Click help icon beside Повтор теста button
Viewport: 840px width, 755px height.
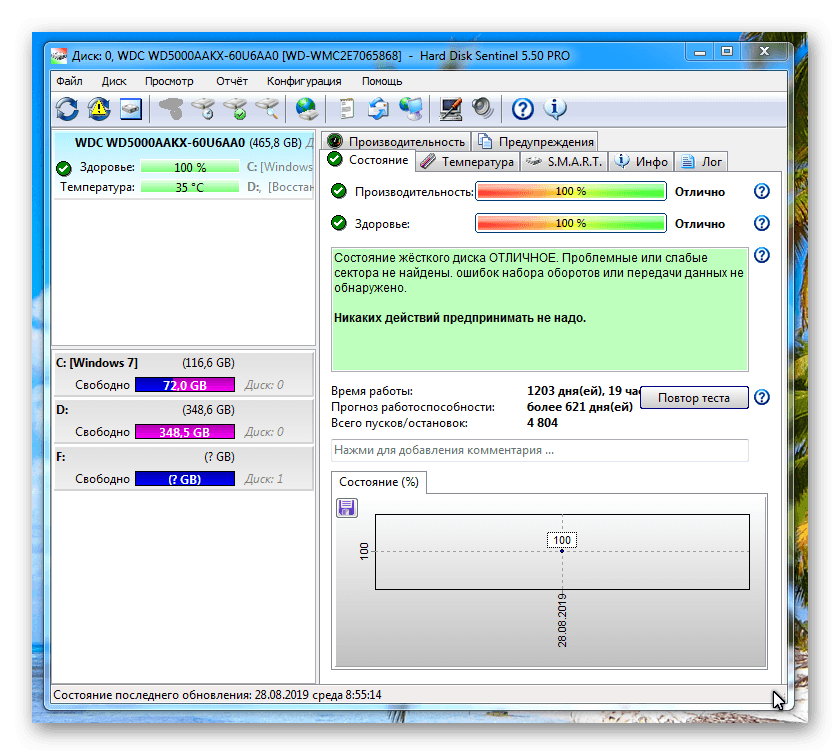762,397
